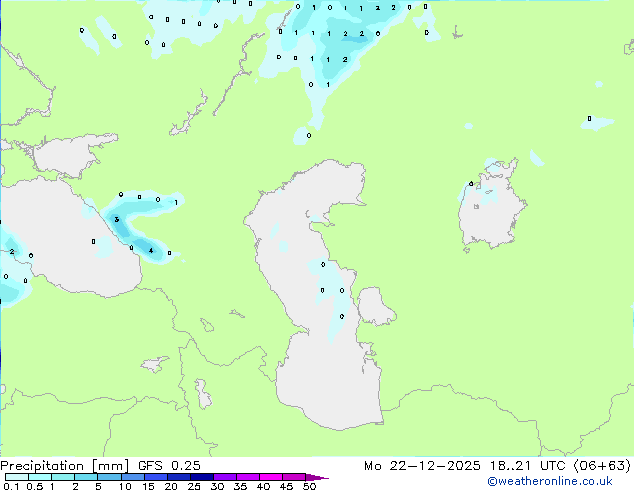
Task: Click the 10–15 mm legend swatch
Action: (132, 477)
